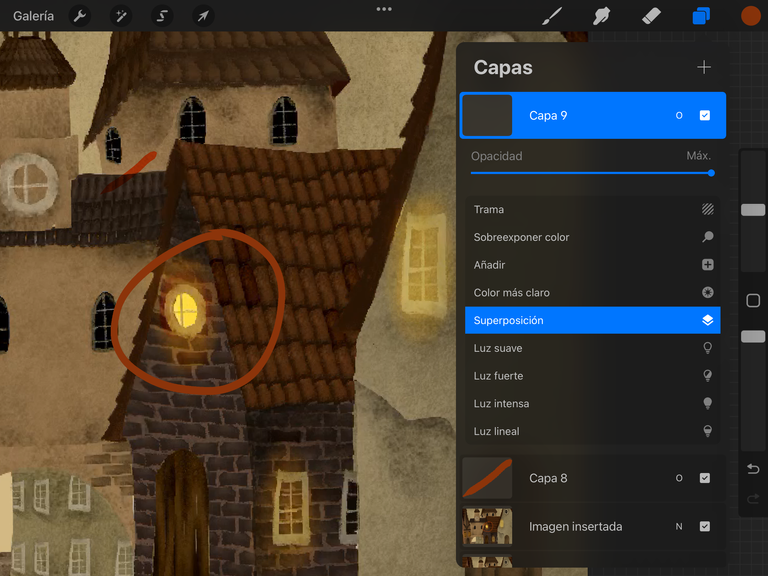The width and height of the screenshot is (768, 576).
Task: Adjust the brush opacity sidebar slider
Action: point(753,336)
